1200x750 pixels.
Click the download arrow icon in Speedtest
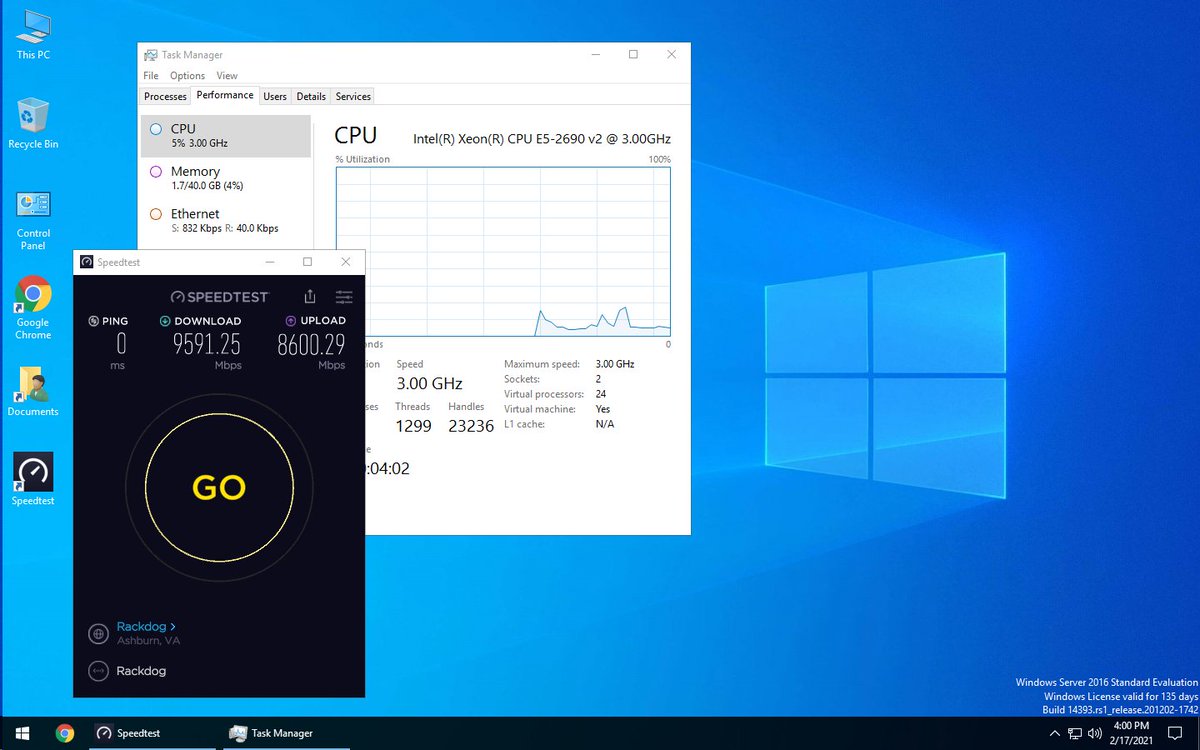(x=165, y=321)
